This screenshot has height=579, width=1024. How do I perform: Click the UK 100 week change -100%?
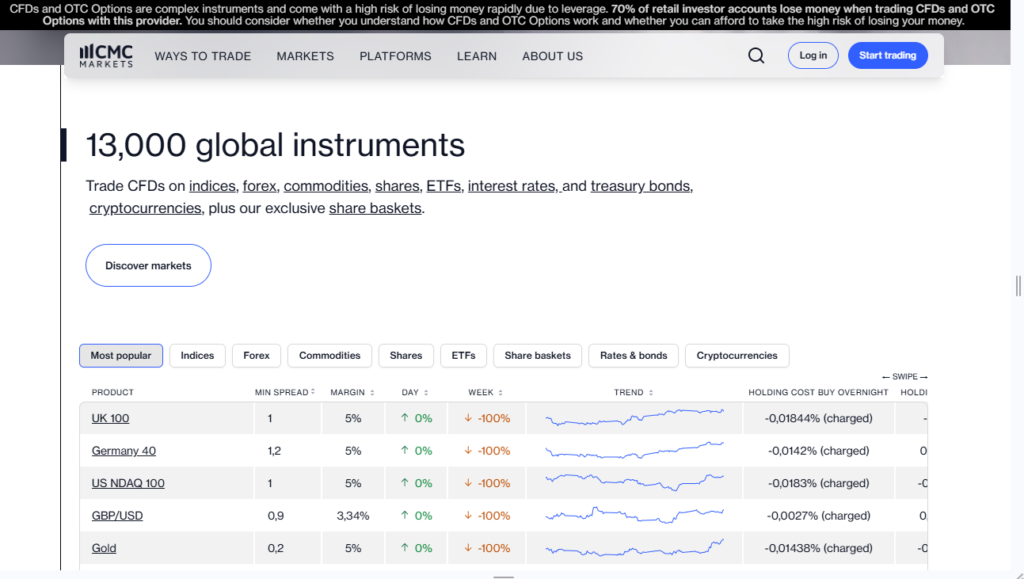(x=487, y=418)
